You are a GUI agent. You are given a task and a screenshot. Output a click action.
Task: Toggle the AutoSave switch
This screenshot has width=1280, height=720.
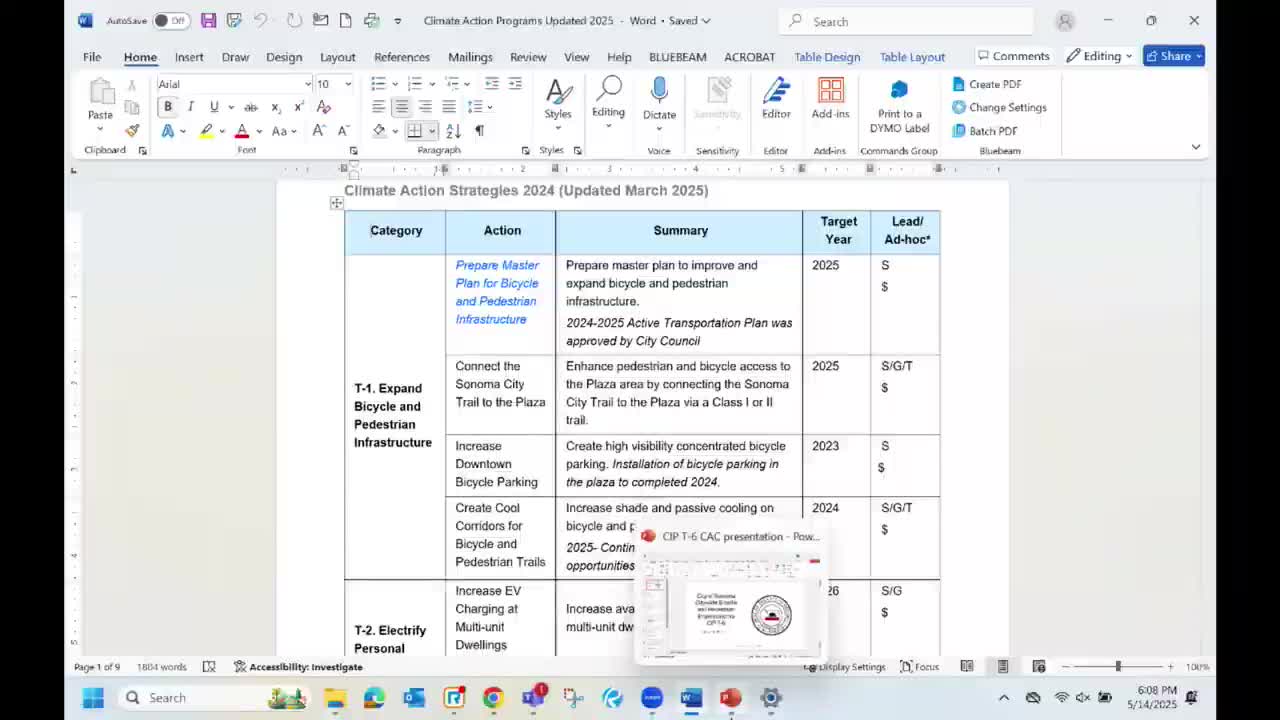click(171, 21)
